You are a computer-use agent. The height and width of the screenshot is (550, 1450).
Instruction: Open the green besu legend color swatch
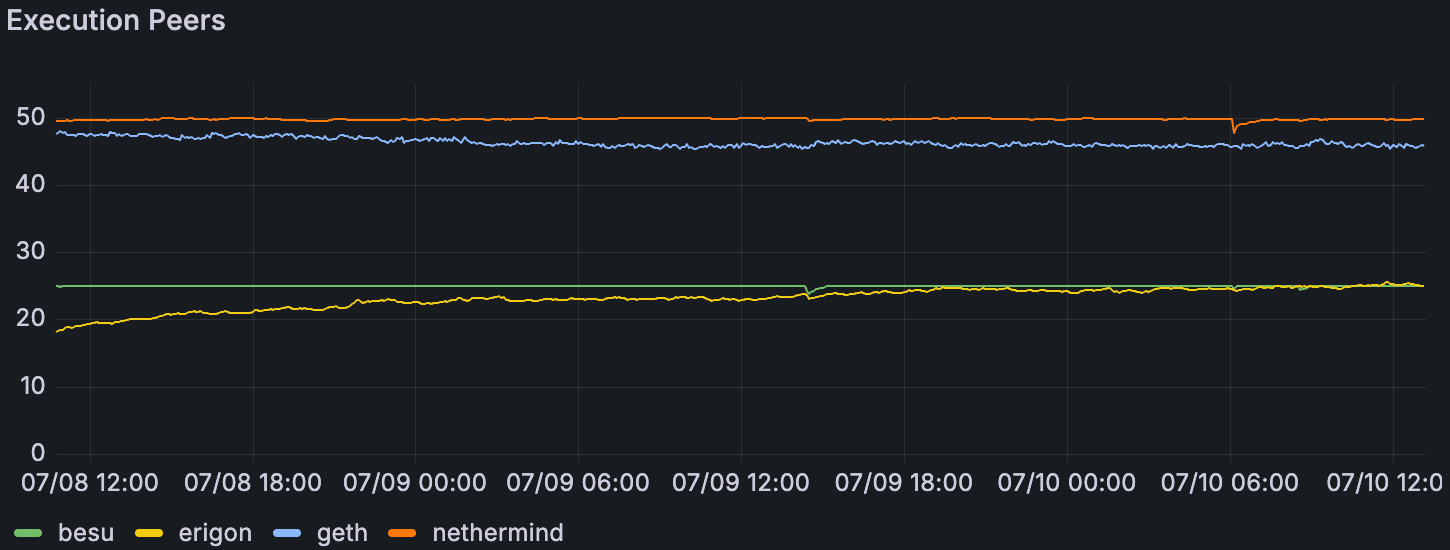point(29,533)
